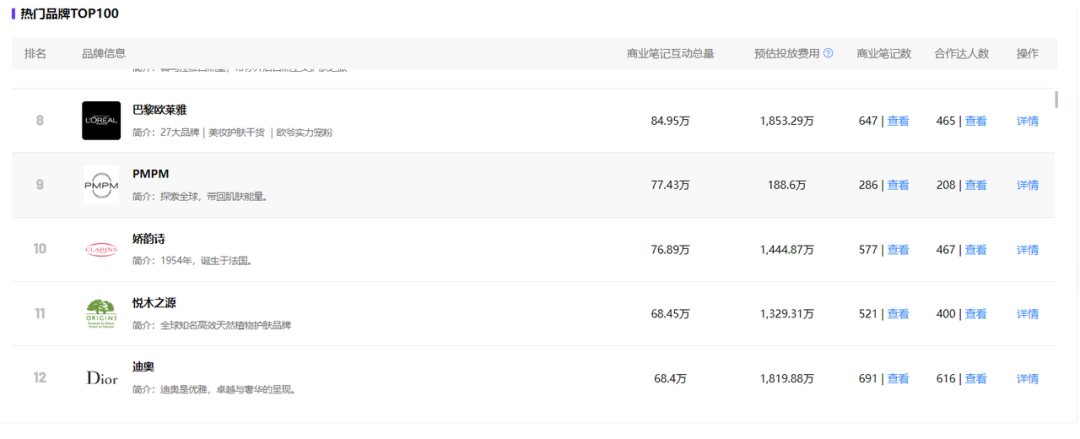Open 详情 for PMPM
Screen dimensions: 1080x439
[1027, 185]
